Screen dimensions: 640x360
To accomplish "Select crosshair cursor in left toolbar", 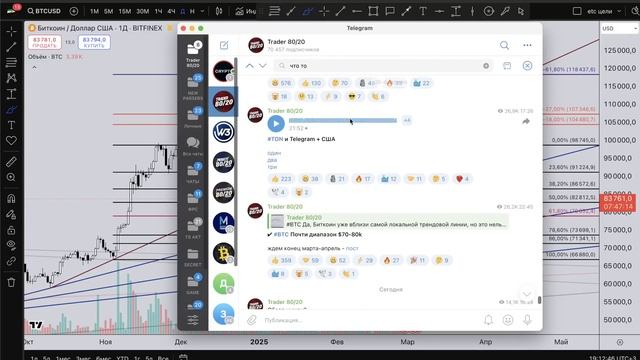I will click(x=11, y=31).
